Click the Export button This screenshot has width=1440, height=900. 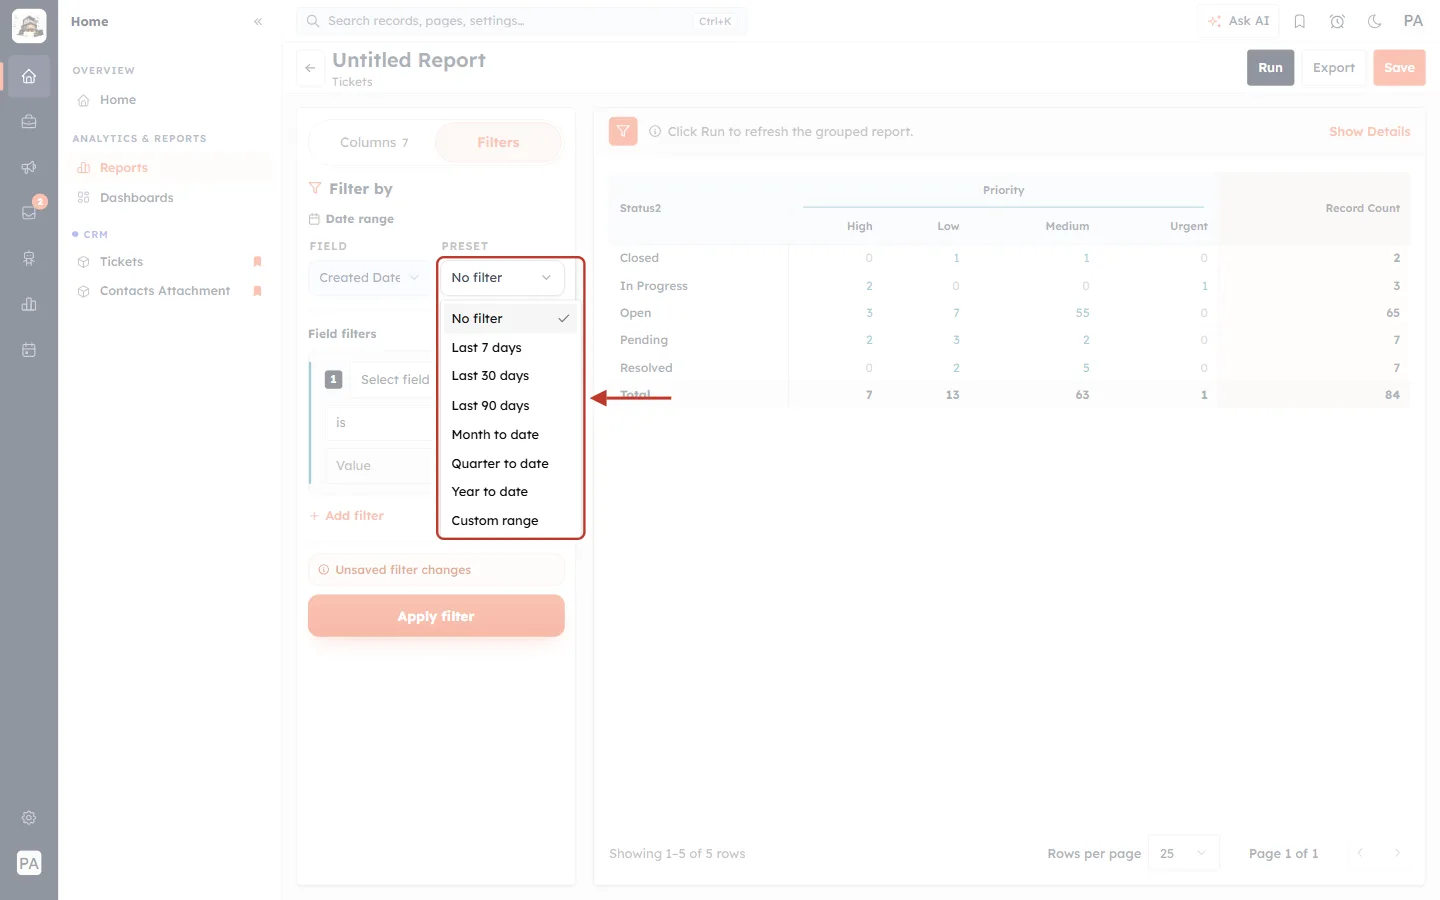(x=1334, y=68)
